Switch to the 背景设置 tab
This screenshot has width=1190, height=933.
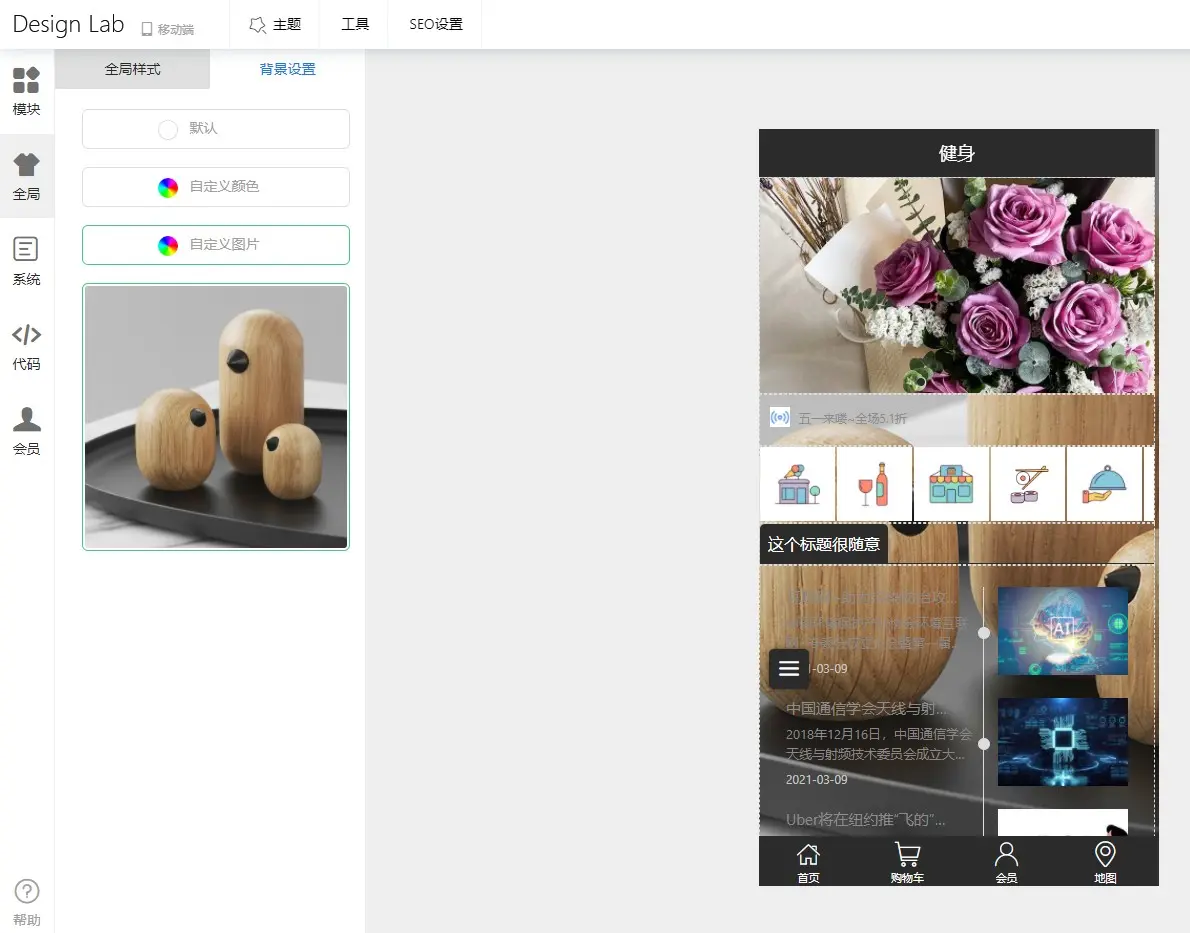pyautogui.click(x=288, y=69)
